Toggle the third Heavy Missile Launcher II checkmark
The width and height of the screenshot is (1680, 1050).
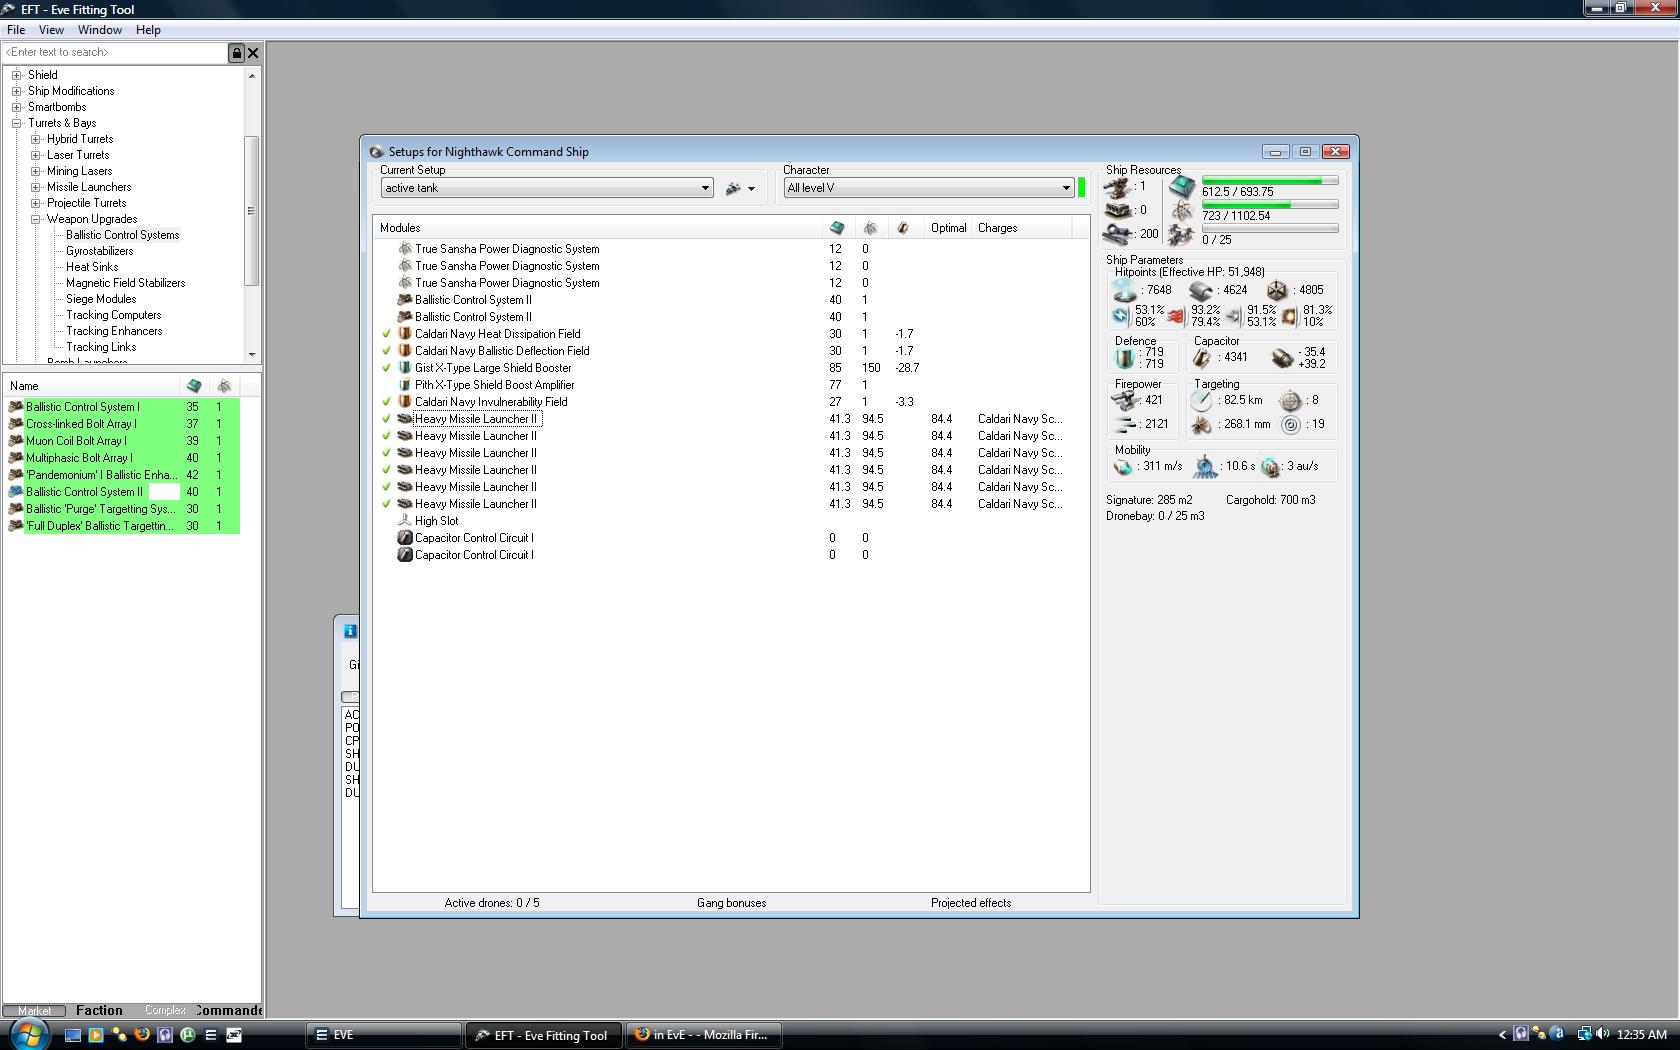point(386,453)
